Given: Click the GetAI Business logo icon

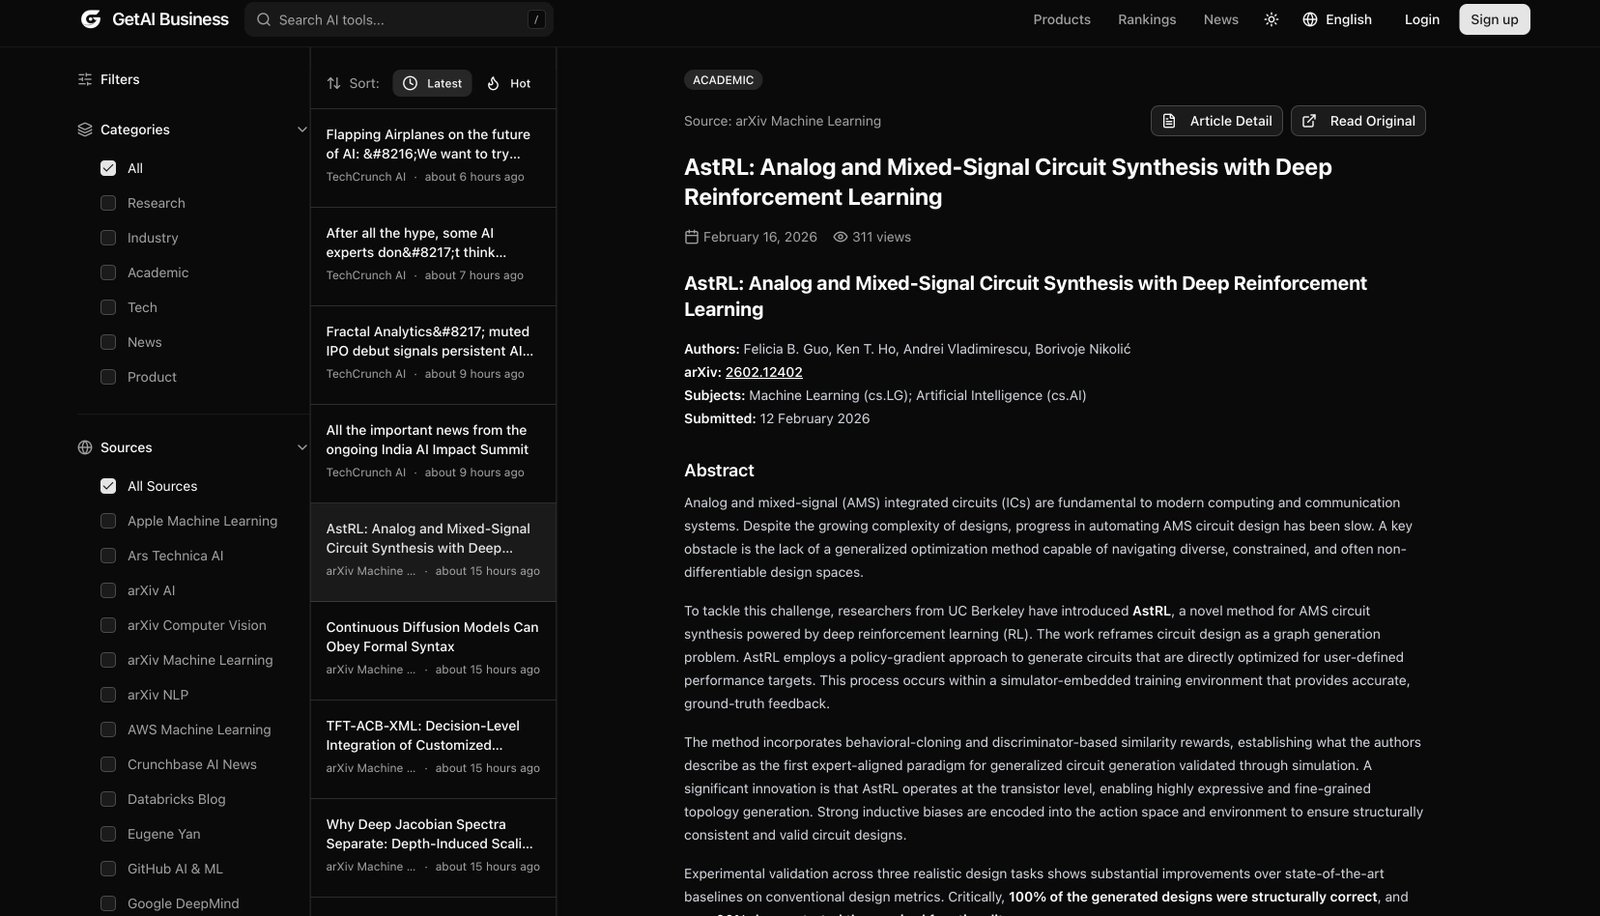Looking at the screenshot, I should coord(91,19).
